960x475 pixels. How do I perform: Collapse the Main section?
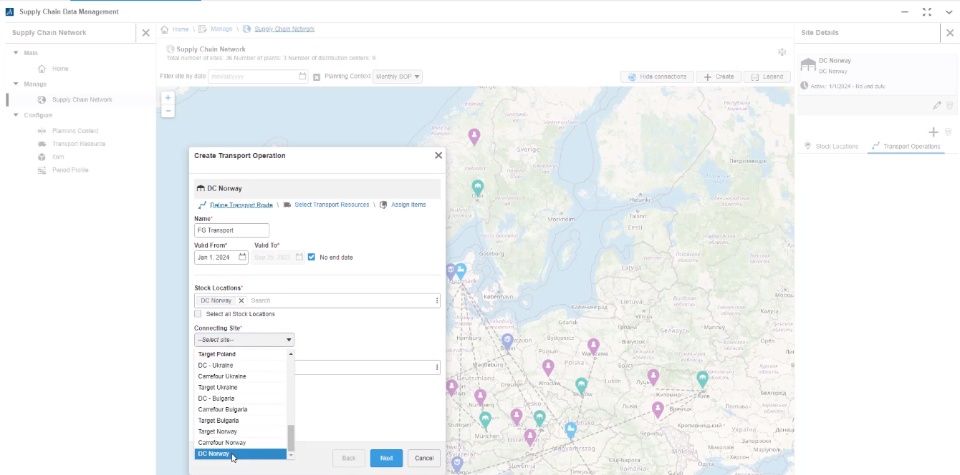(x=16, y=53)
